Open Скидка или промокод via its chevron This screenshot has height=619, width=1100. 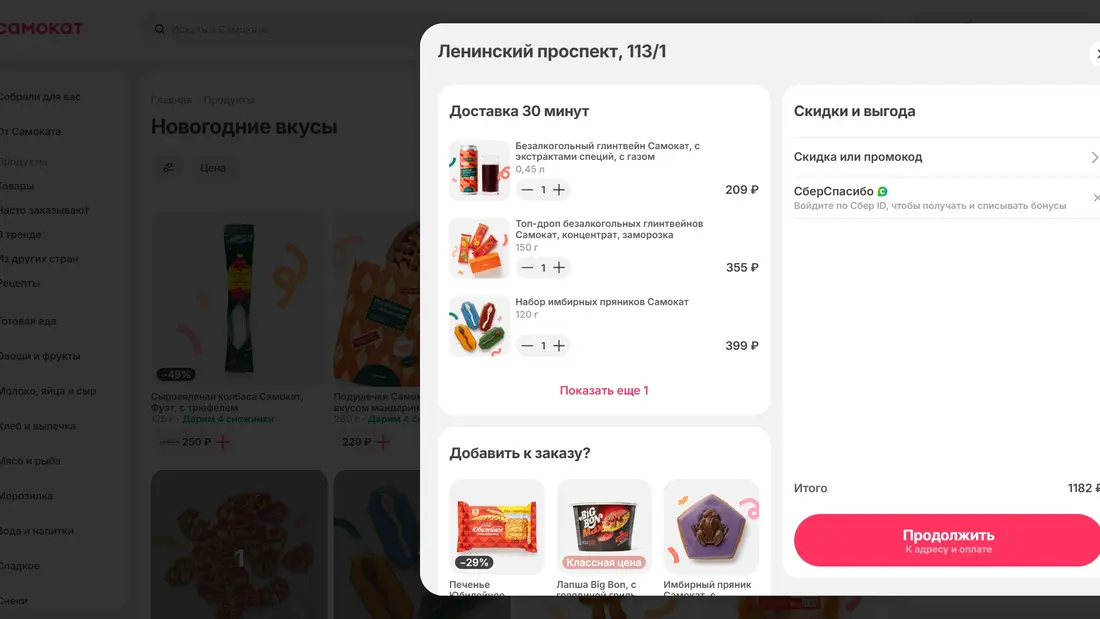point(1095,157)
